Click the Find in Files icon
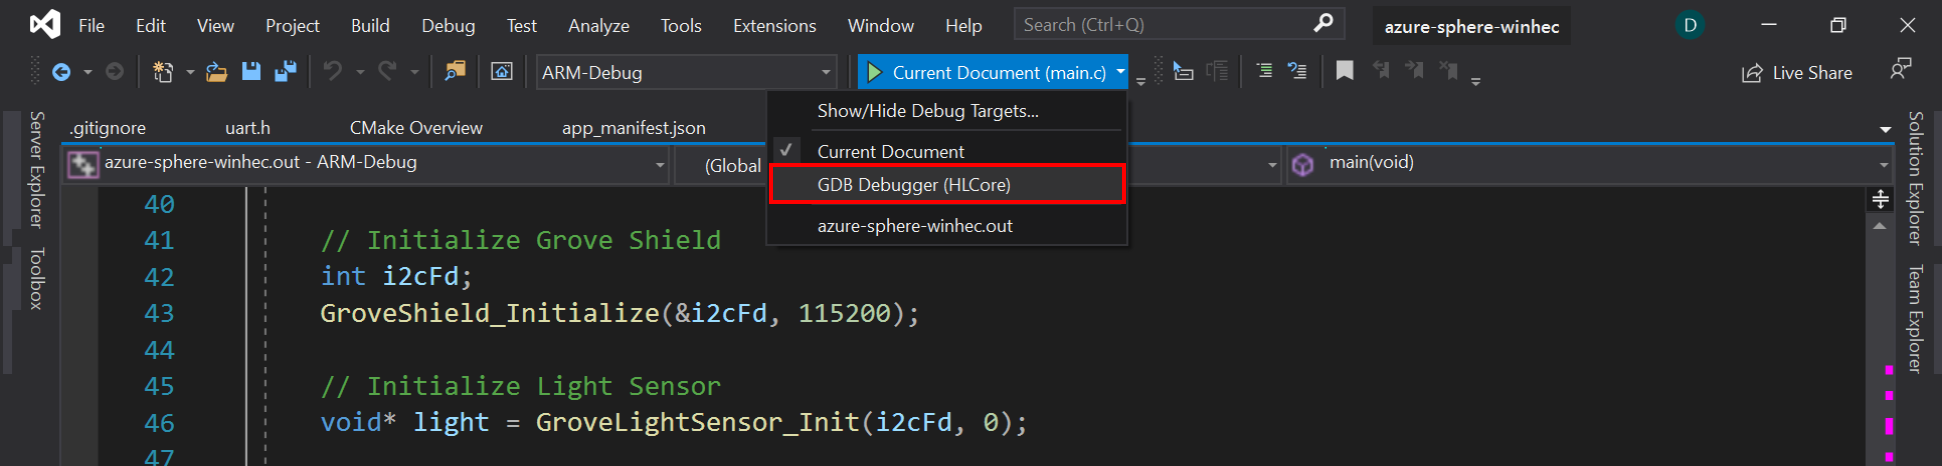Viewport: 1942px width, 466px height. click(x=455, y=71)
